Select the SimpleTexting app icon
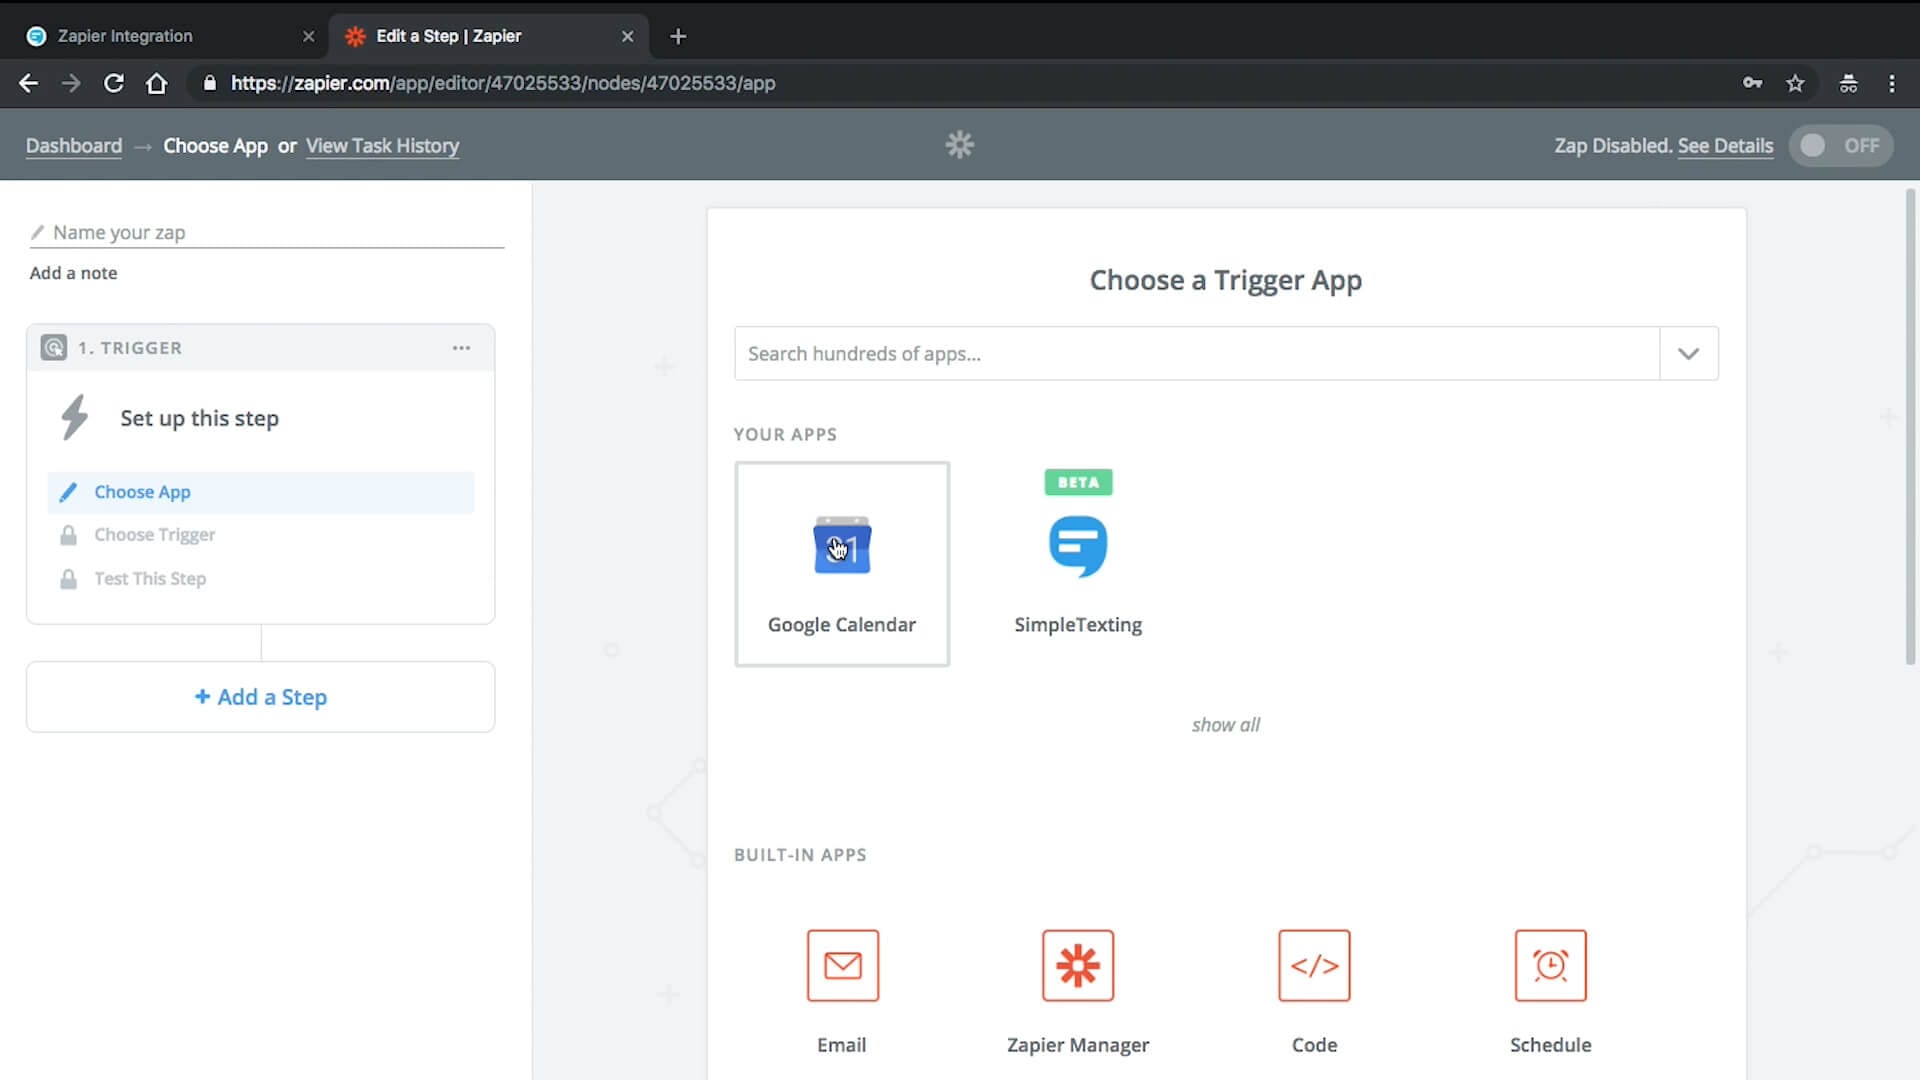The width and height of the screenshot is (1920, 1080). coord(1078,546)
